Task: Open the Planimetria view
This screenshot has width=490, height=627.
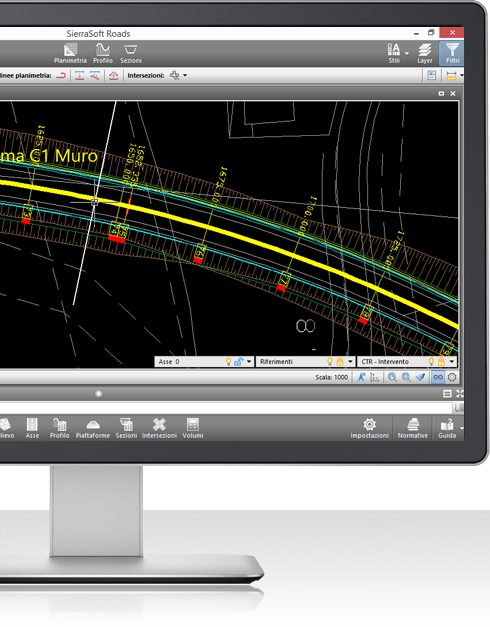Action: click(70, 54)
